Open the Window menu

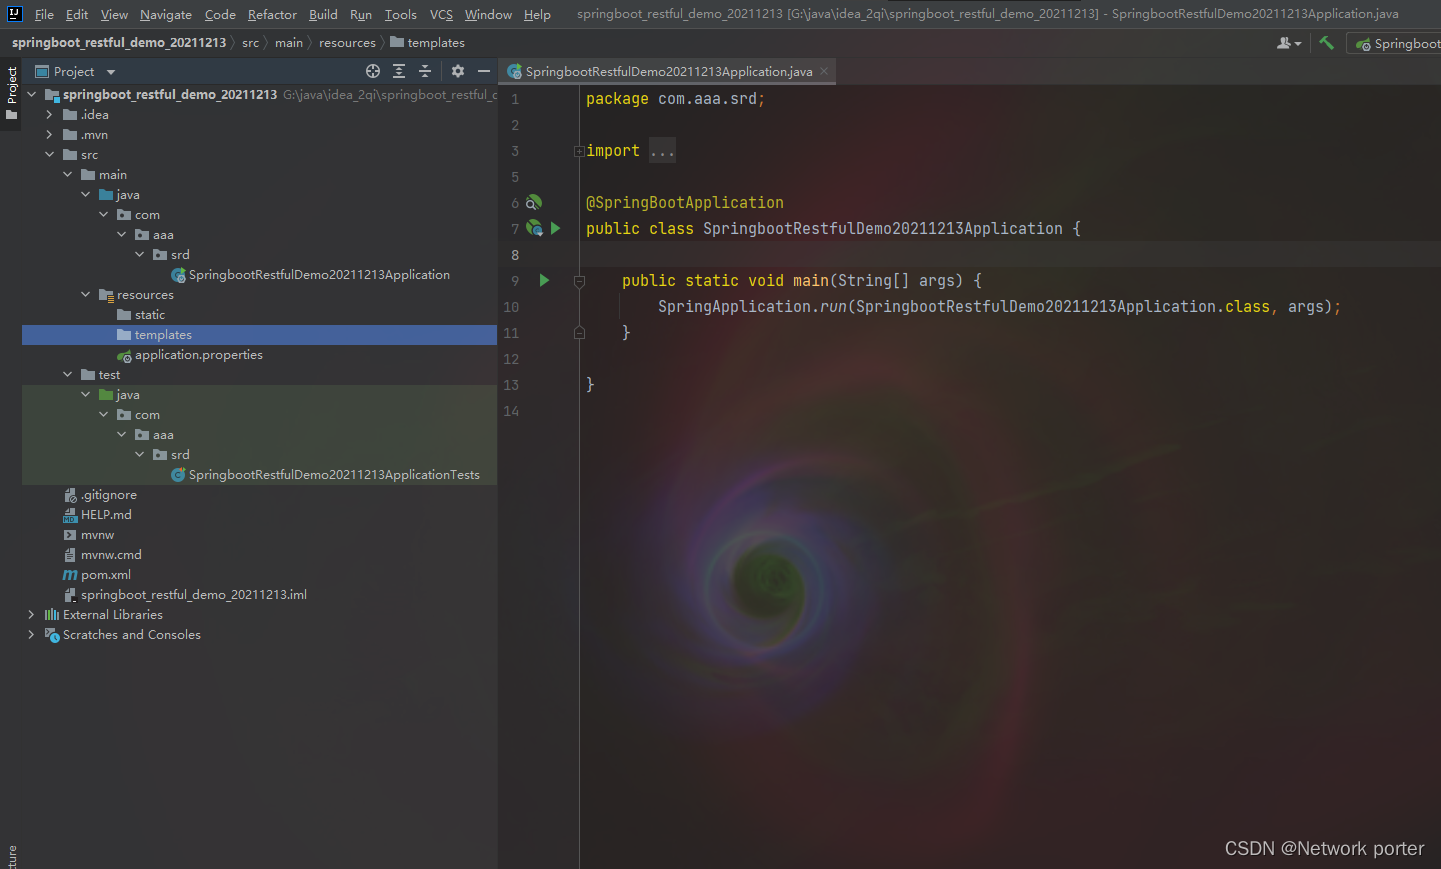pyautogui.click(x=488, y=14)
